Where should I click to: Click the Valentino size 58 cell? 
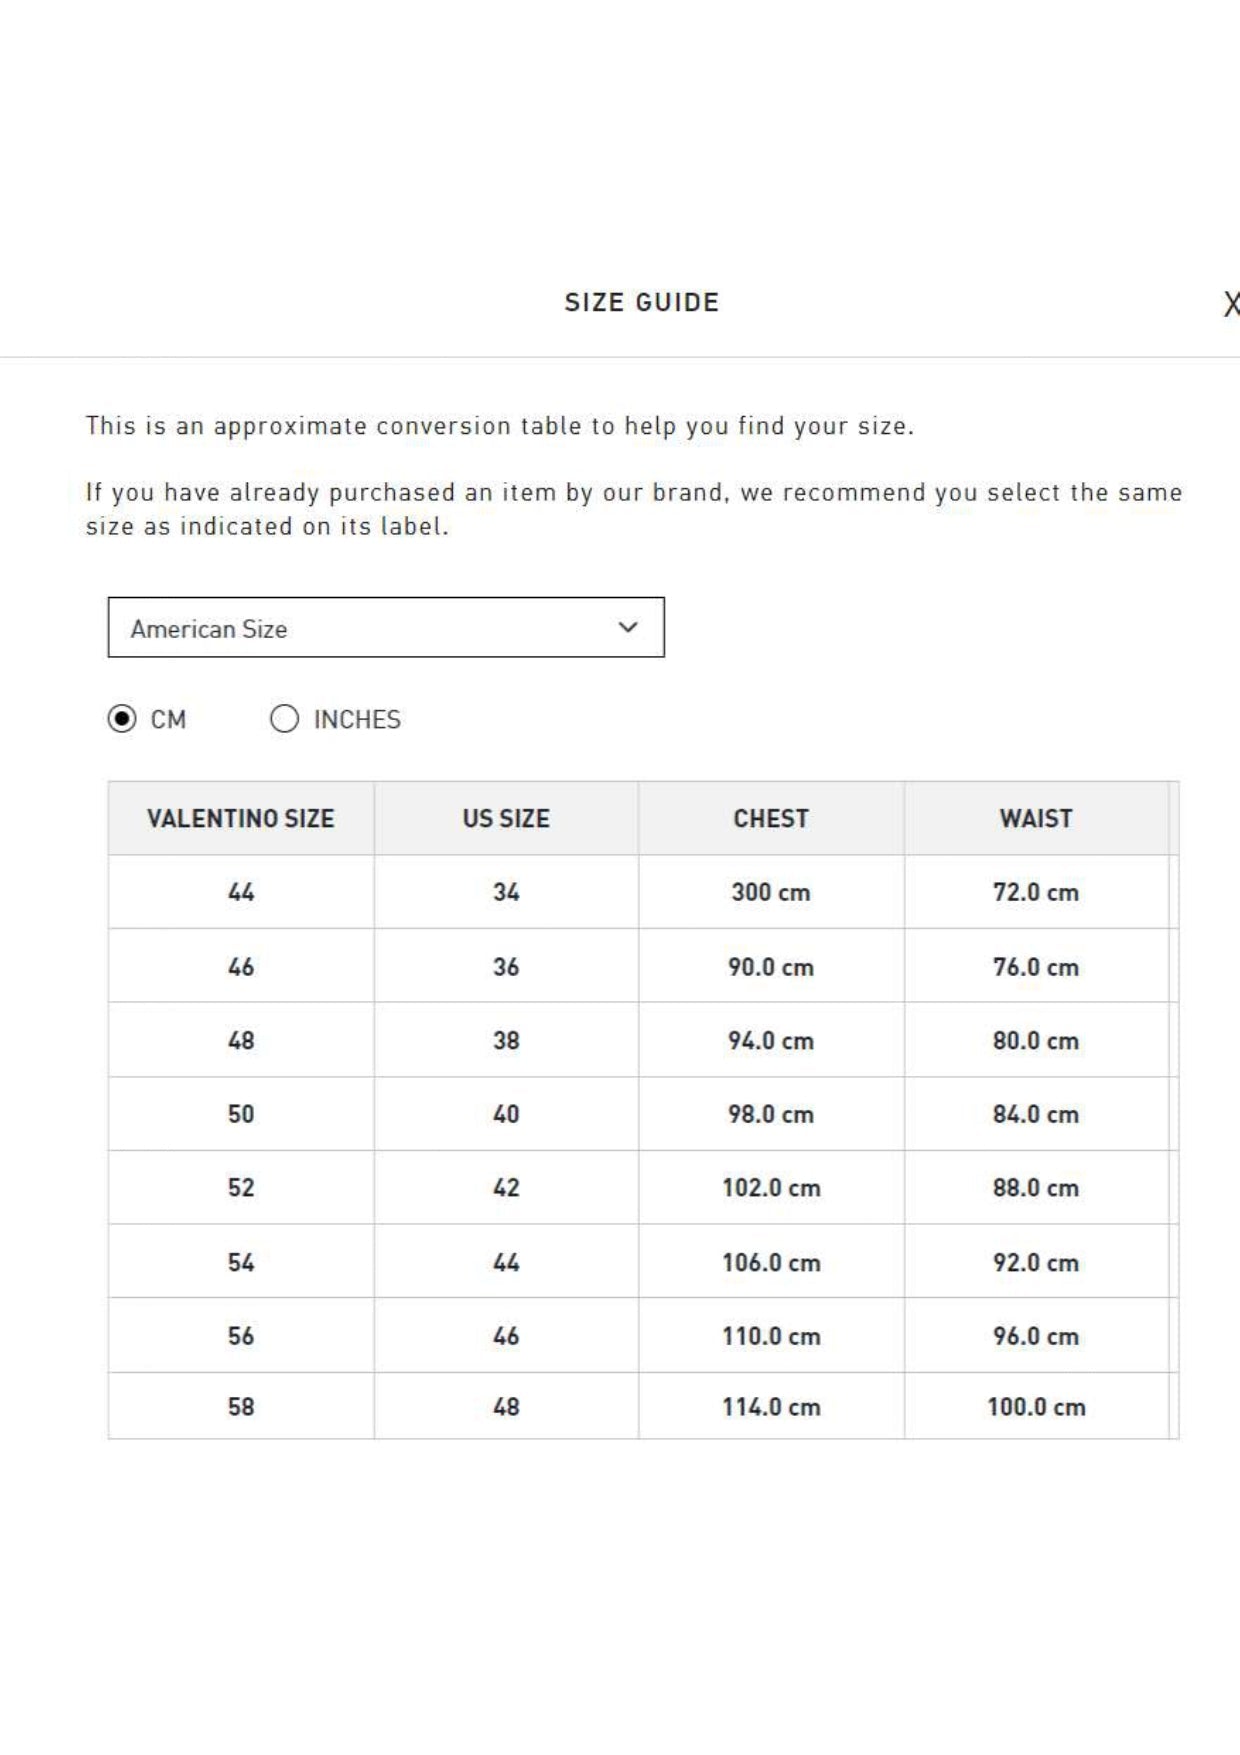click(x=241, y=1407)
